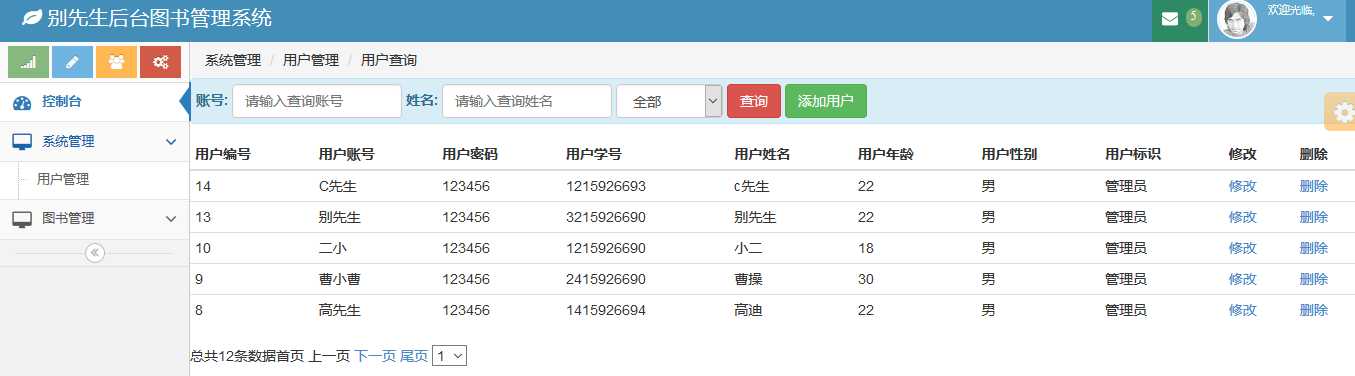1355x376 pixels.
Task: Click the 用户账号 column header
Action: click(346, 154)
